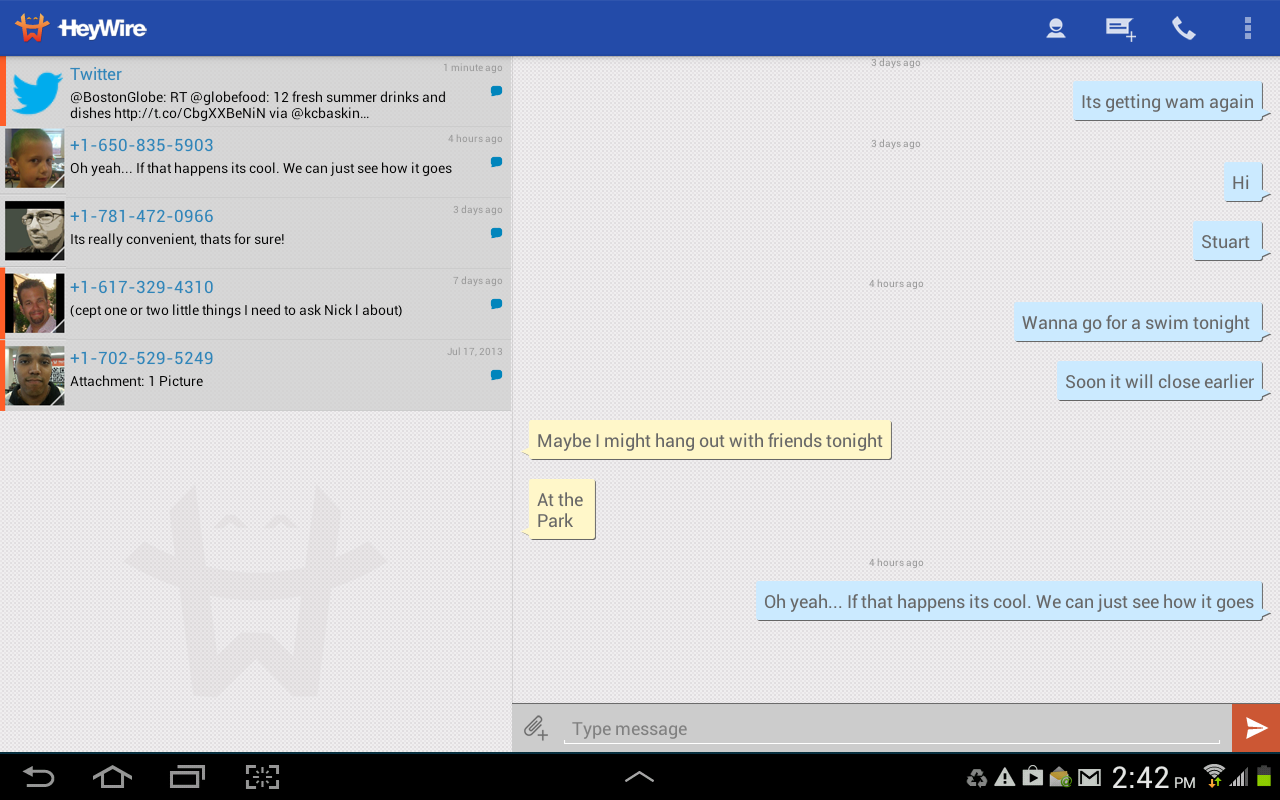Select the +1-702-529-5249 contact photo

[35, 376]
